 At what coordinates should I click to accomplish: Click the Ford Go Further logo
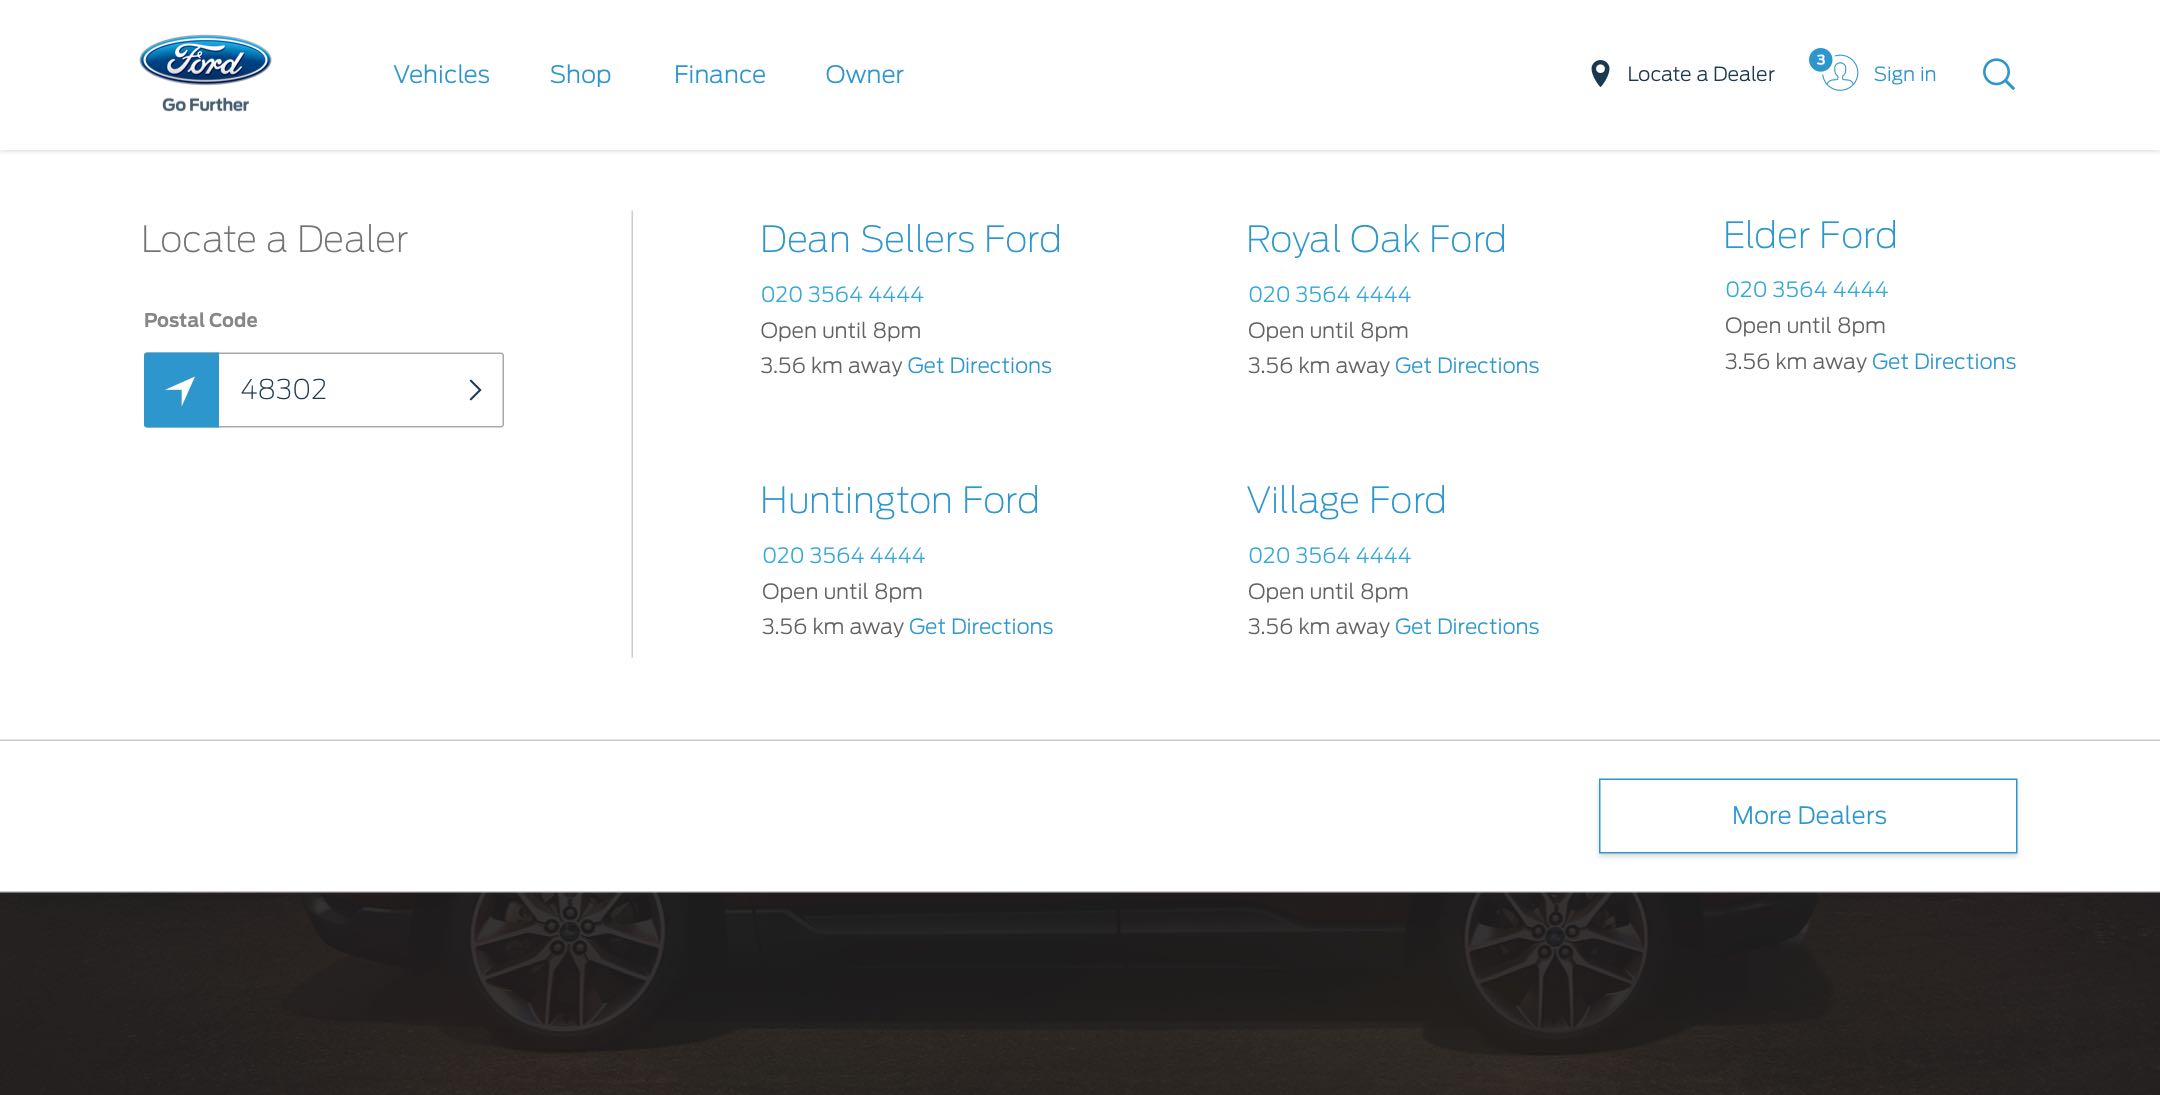tap(205, 74)
